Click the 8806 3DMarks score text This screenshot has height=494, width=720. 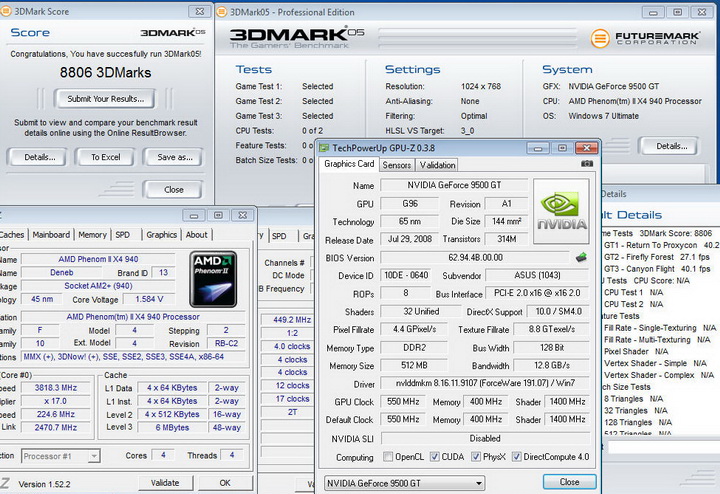tap(105, 73)
